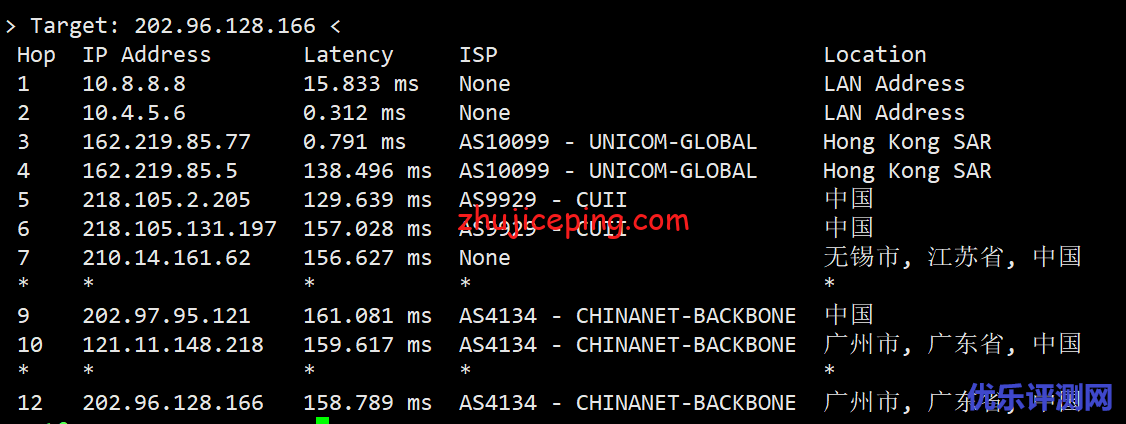Image resolution: width=1126 pixels, height=424 pixels.
Task: Click hop 1 IP address 10.8.8.8
Action: (x=133, y=84)
